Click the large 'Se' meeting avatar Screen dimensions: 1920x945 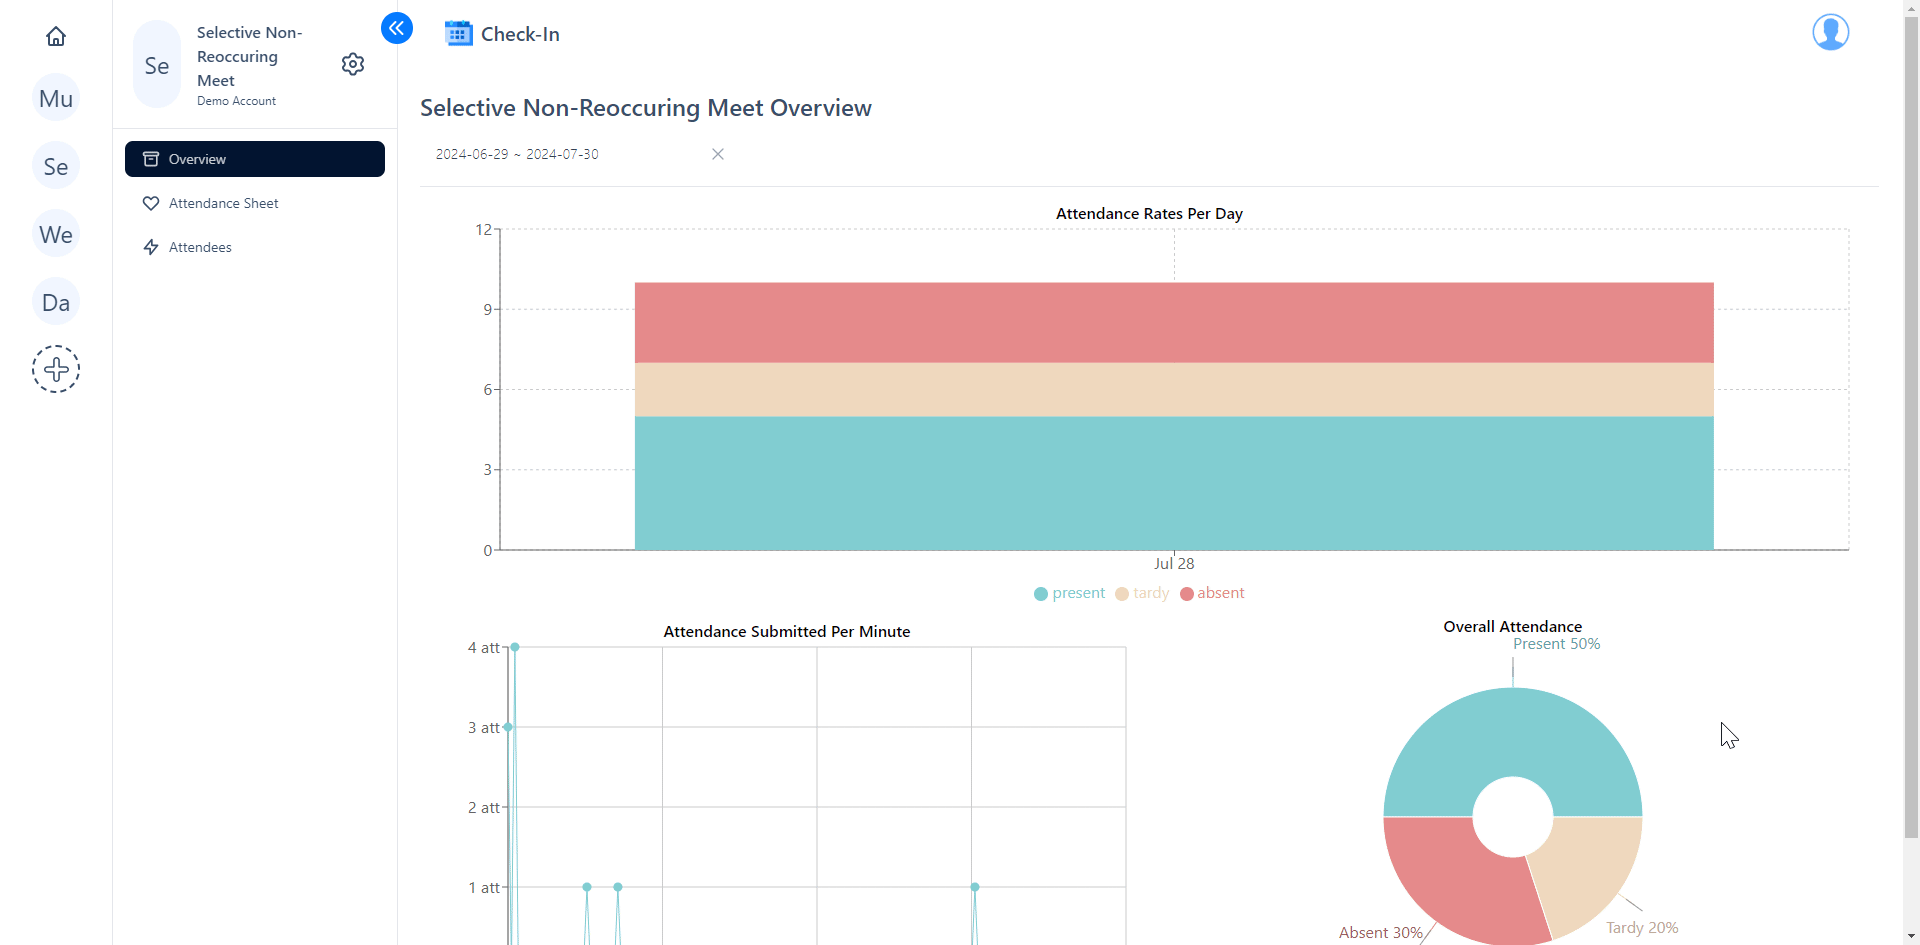click(157, 65)
